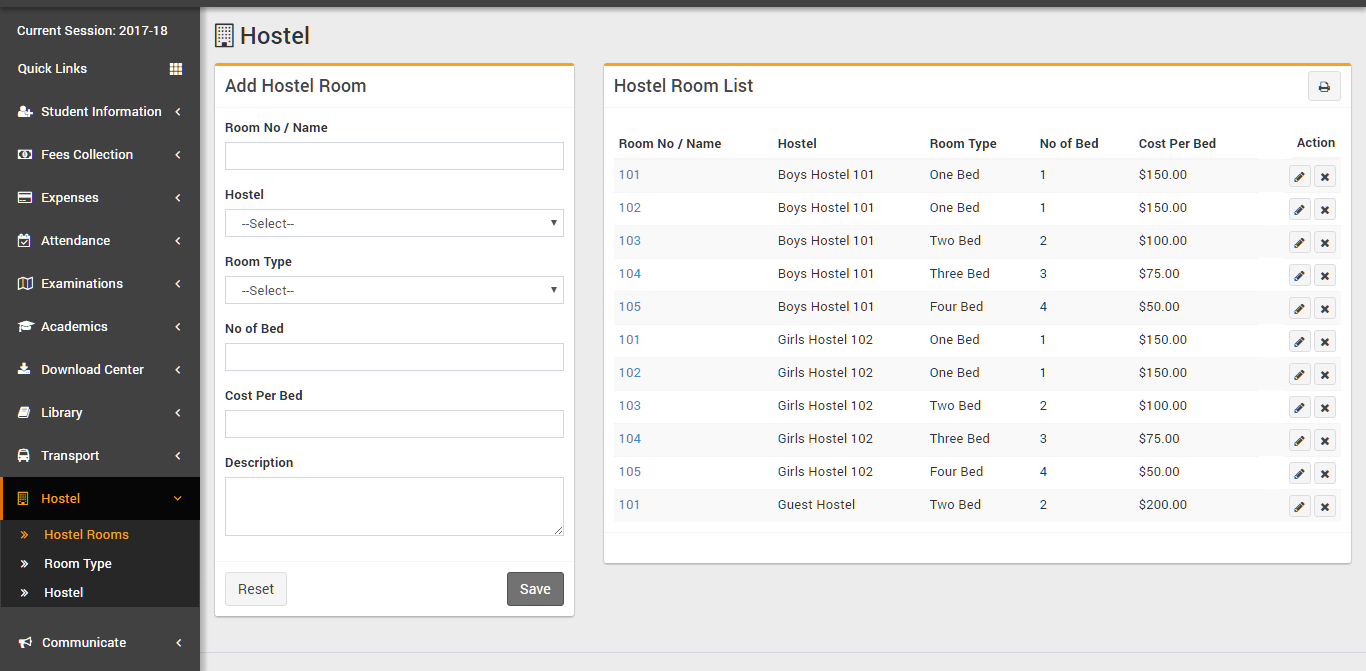Focus the Room No / Name field

[x=394, y=156]
